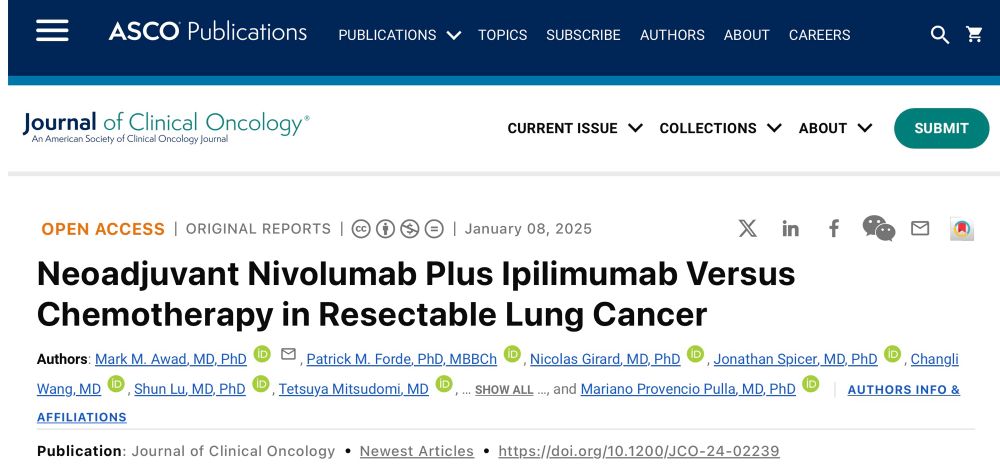This screenshot has width=1000, height=470.
Task: Show all authors in the list
Action: tap(504, 390)
